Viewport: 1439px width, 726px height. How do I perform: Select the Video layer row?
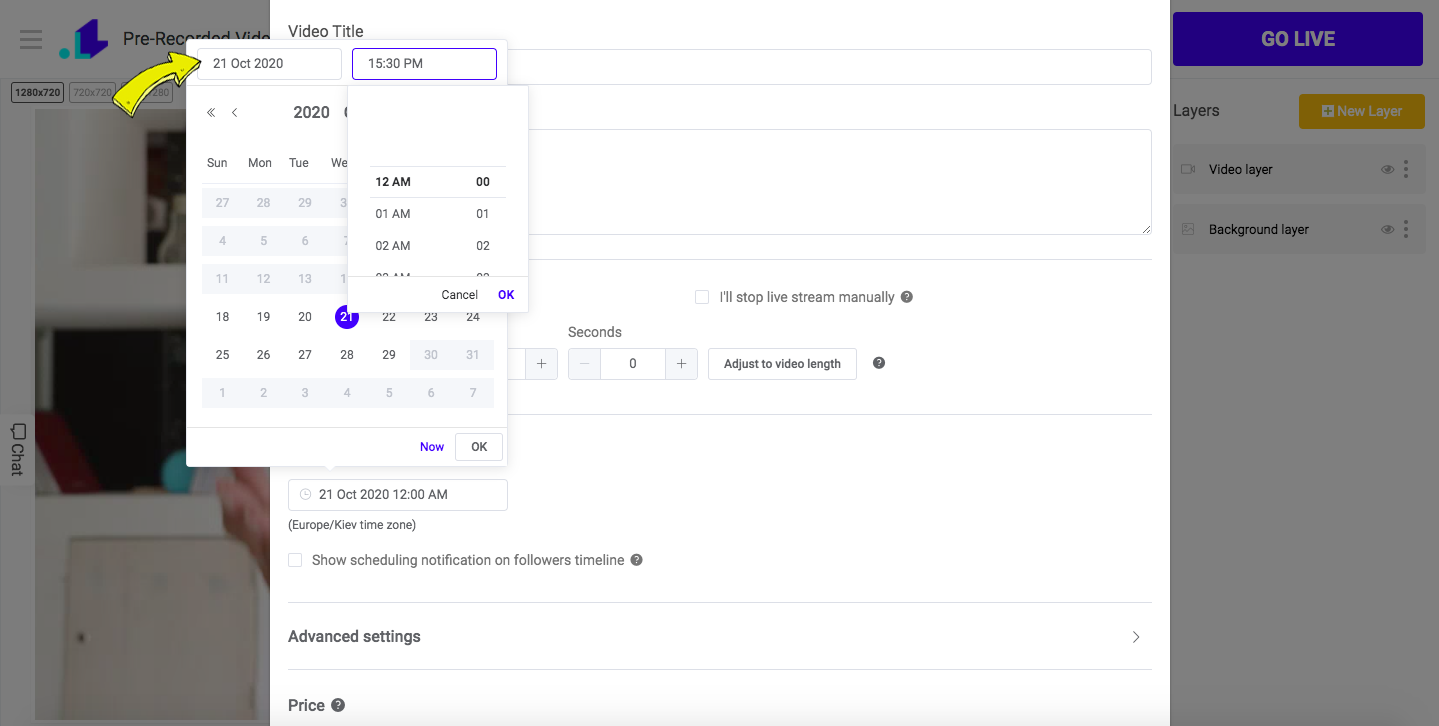(1297, 169)
